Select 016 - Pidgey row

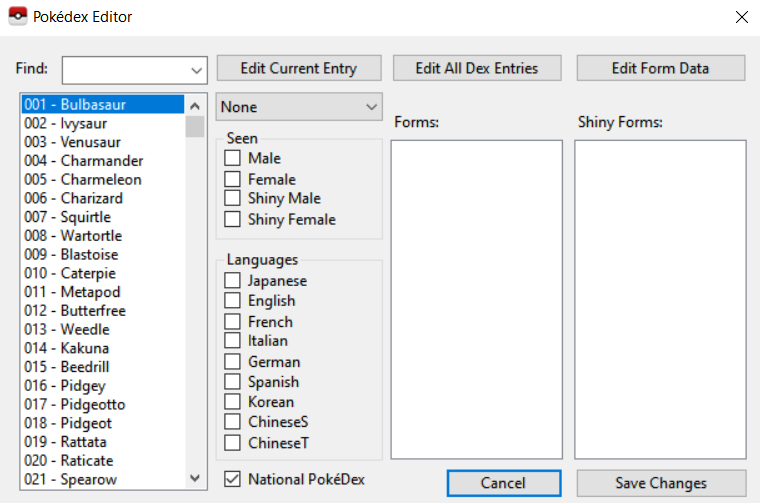(x=103, y=385)
